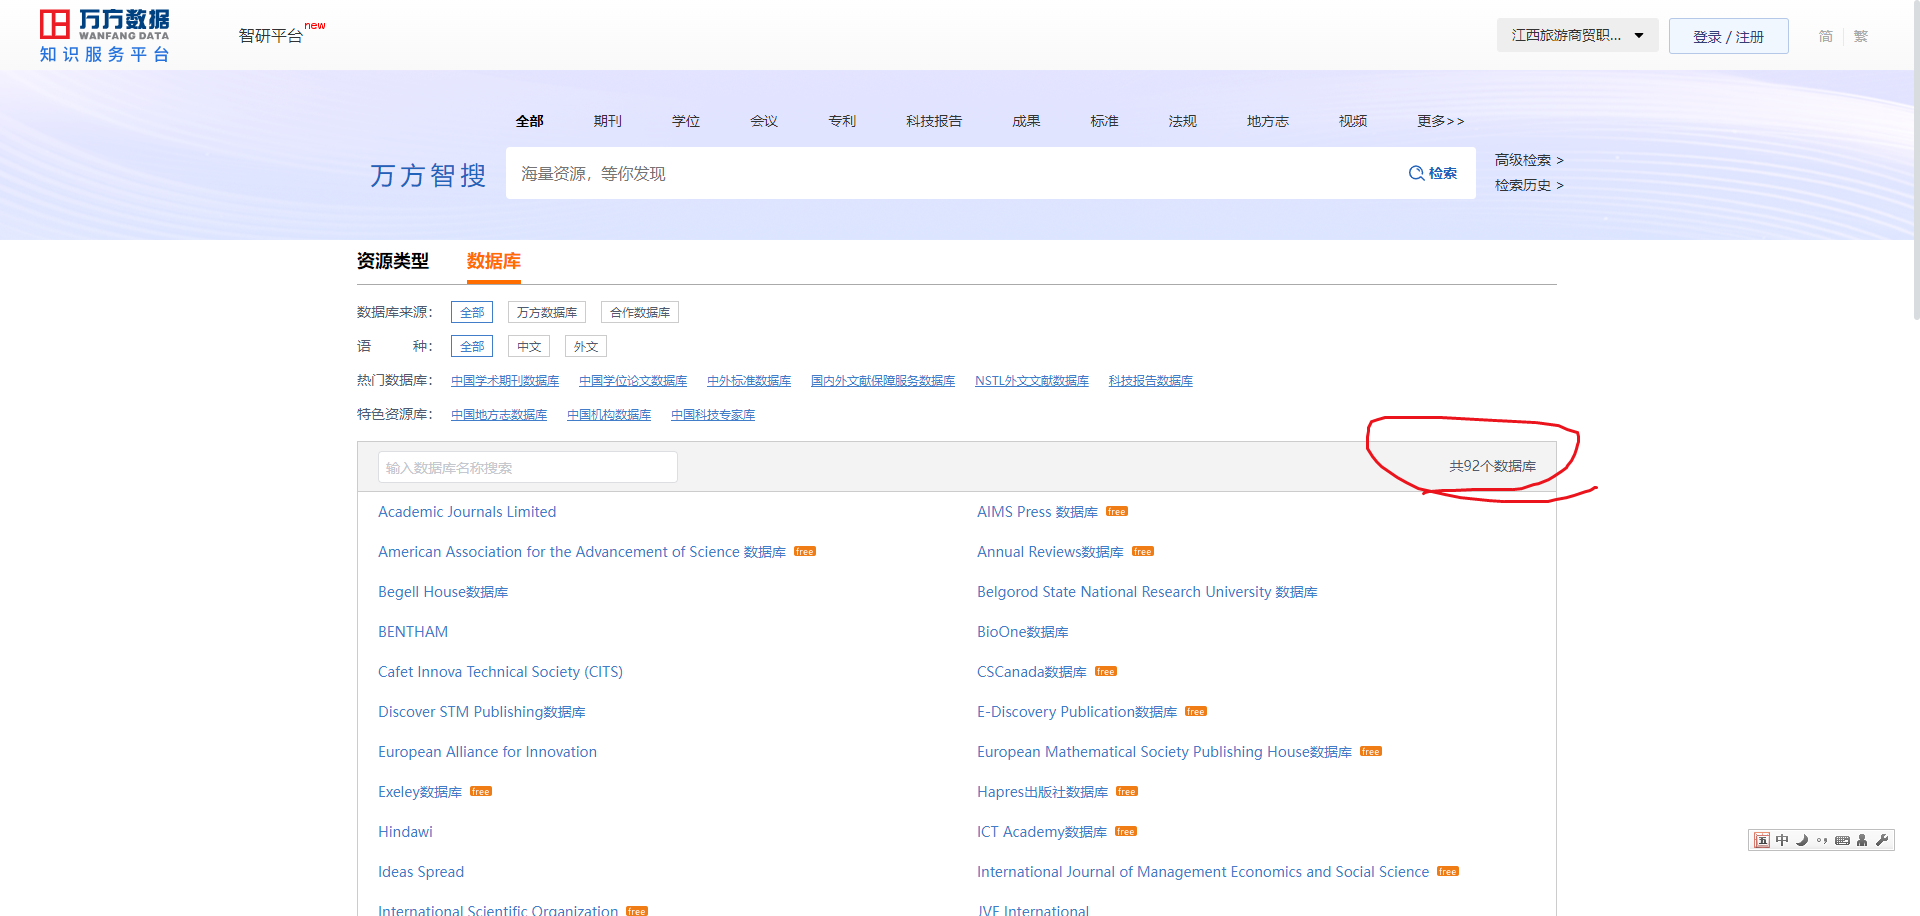
Task: Click the IME user account icon
Action: (x=1862, y=840)
